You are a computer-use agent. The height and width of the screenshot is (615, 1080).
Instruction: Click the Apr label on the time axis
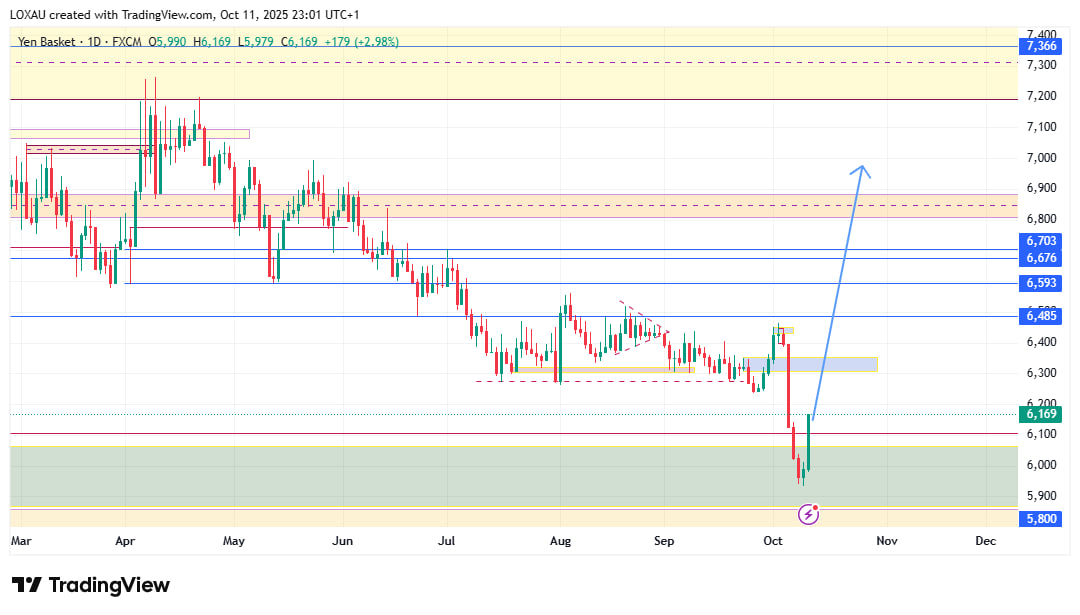tap(125, 541)
